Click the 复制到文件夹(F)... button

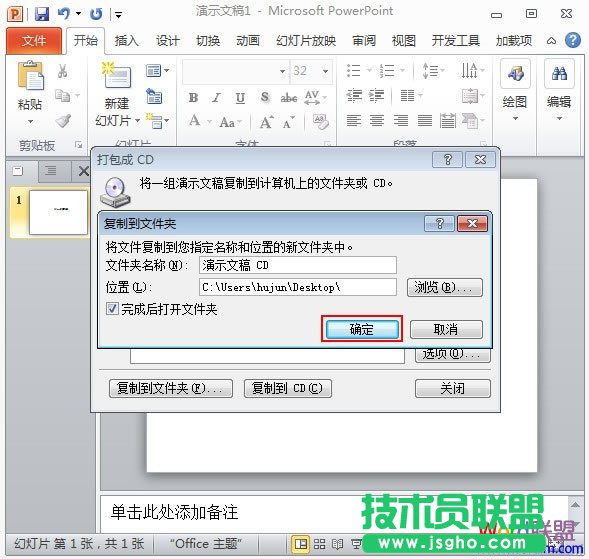[x=171, y=388]
